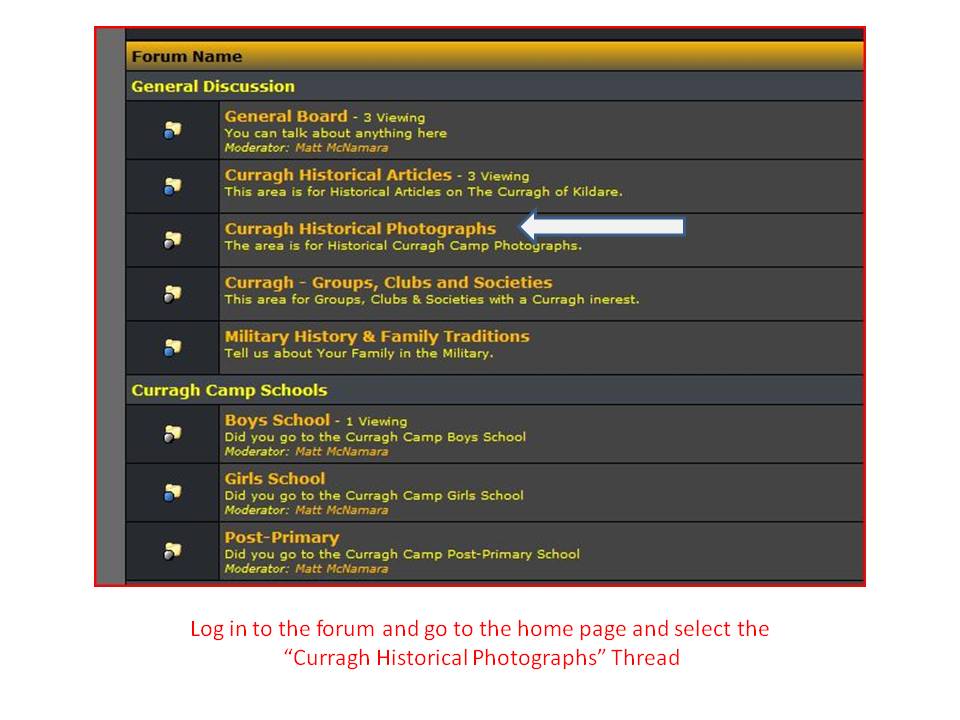Open Curragh Historical Articles forum
The width and height of the screenshot is (960, 720).
pyautogui.click(x=338, y=175)
